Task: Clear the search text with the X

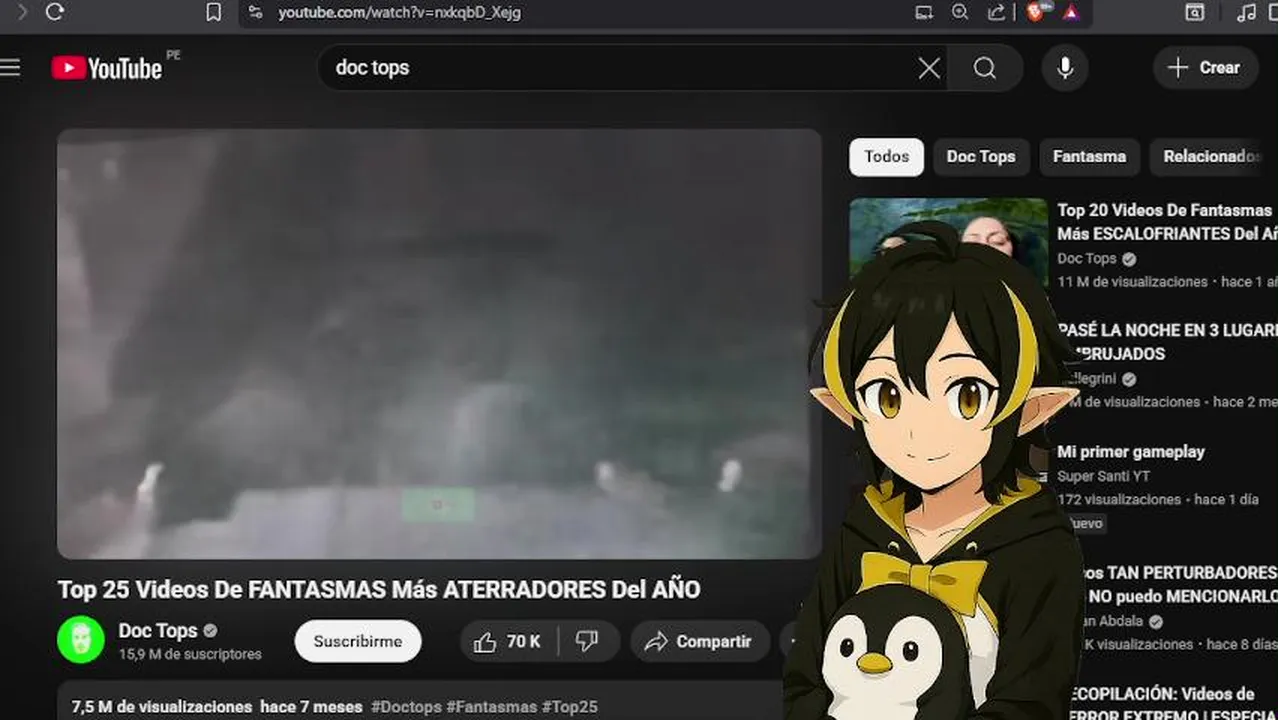Action: (x=929, y=68)
